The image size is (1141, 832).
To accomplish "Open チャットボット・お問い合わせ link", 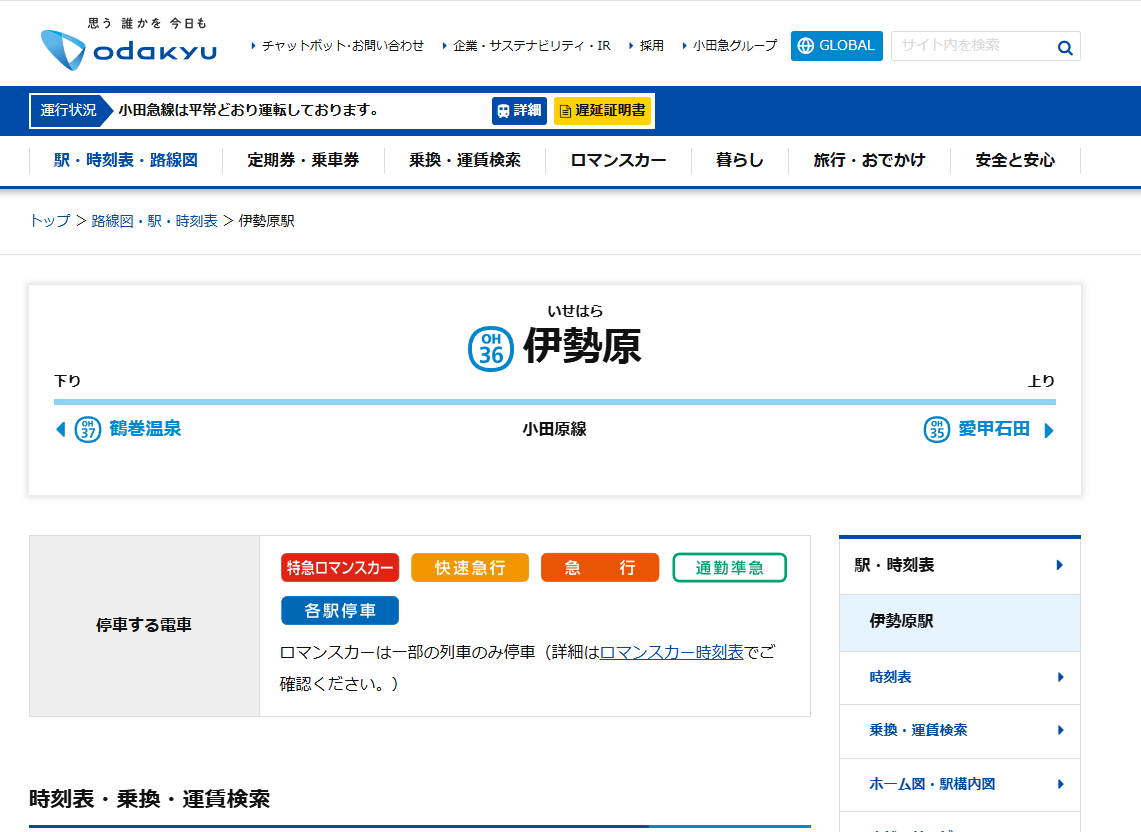I will (x=342, y=46).
